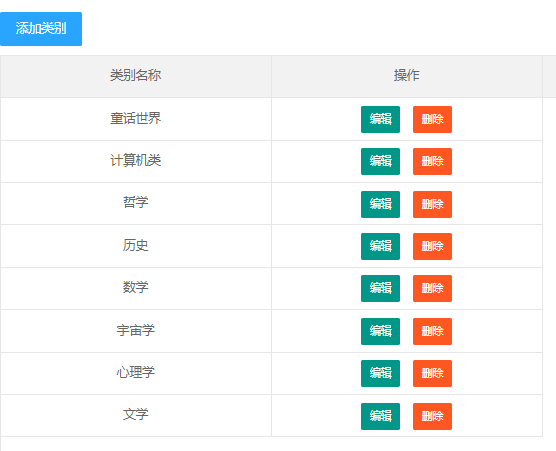Edit the 童话世界 category

coord(380,119)
